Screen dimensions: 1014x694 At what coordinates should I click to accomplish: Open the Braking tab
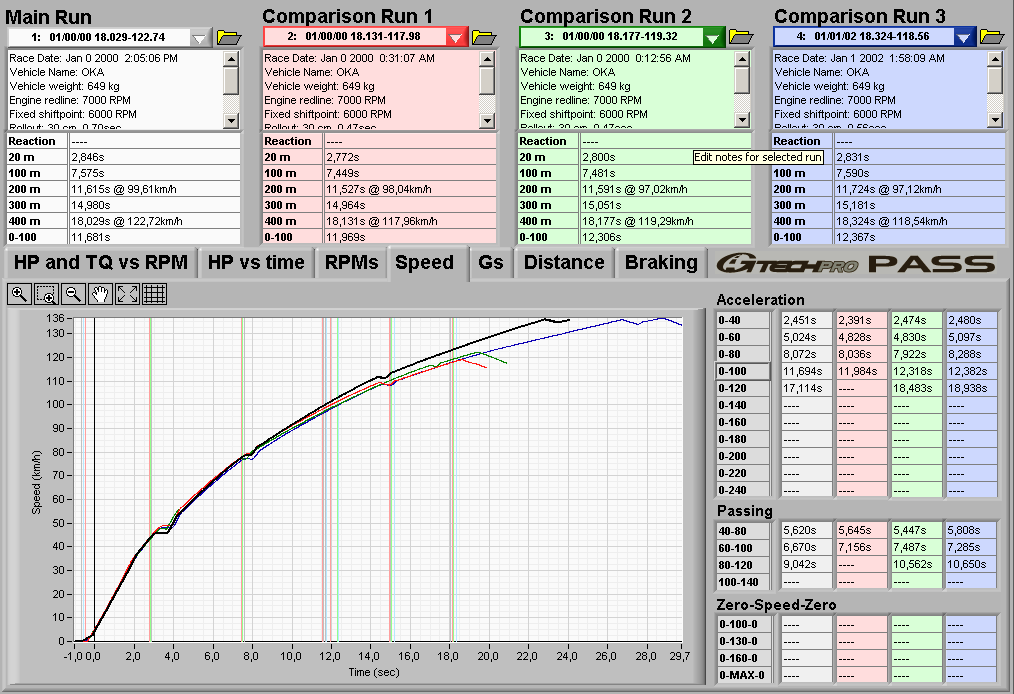point(661,263)
